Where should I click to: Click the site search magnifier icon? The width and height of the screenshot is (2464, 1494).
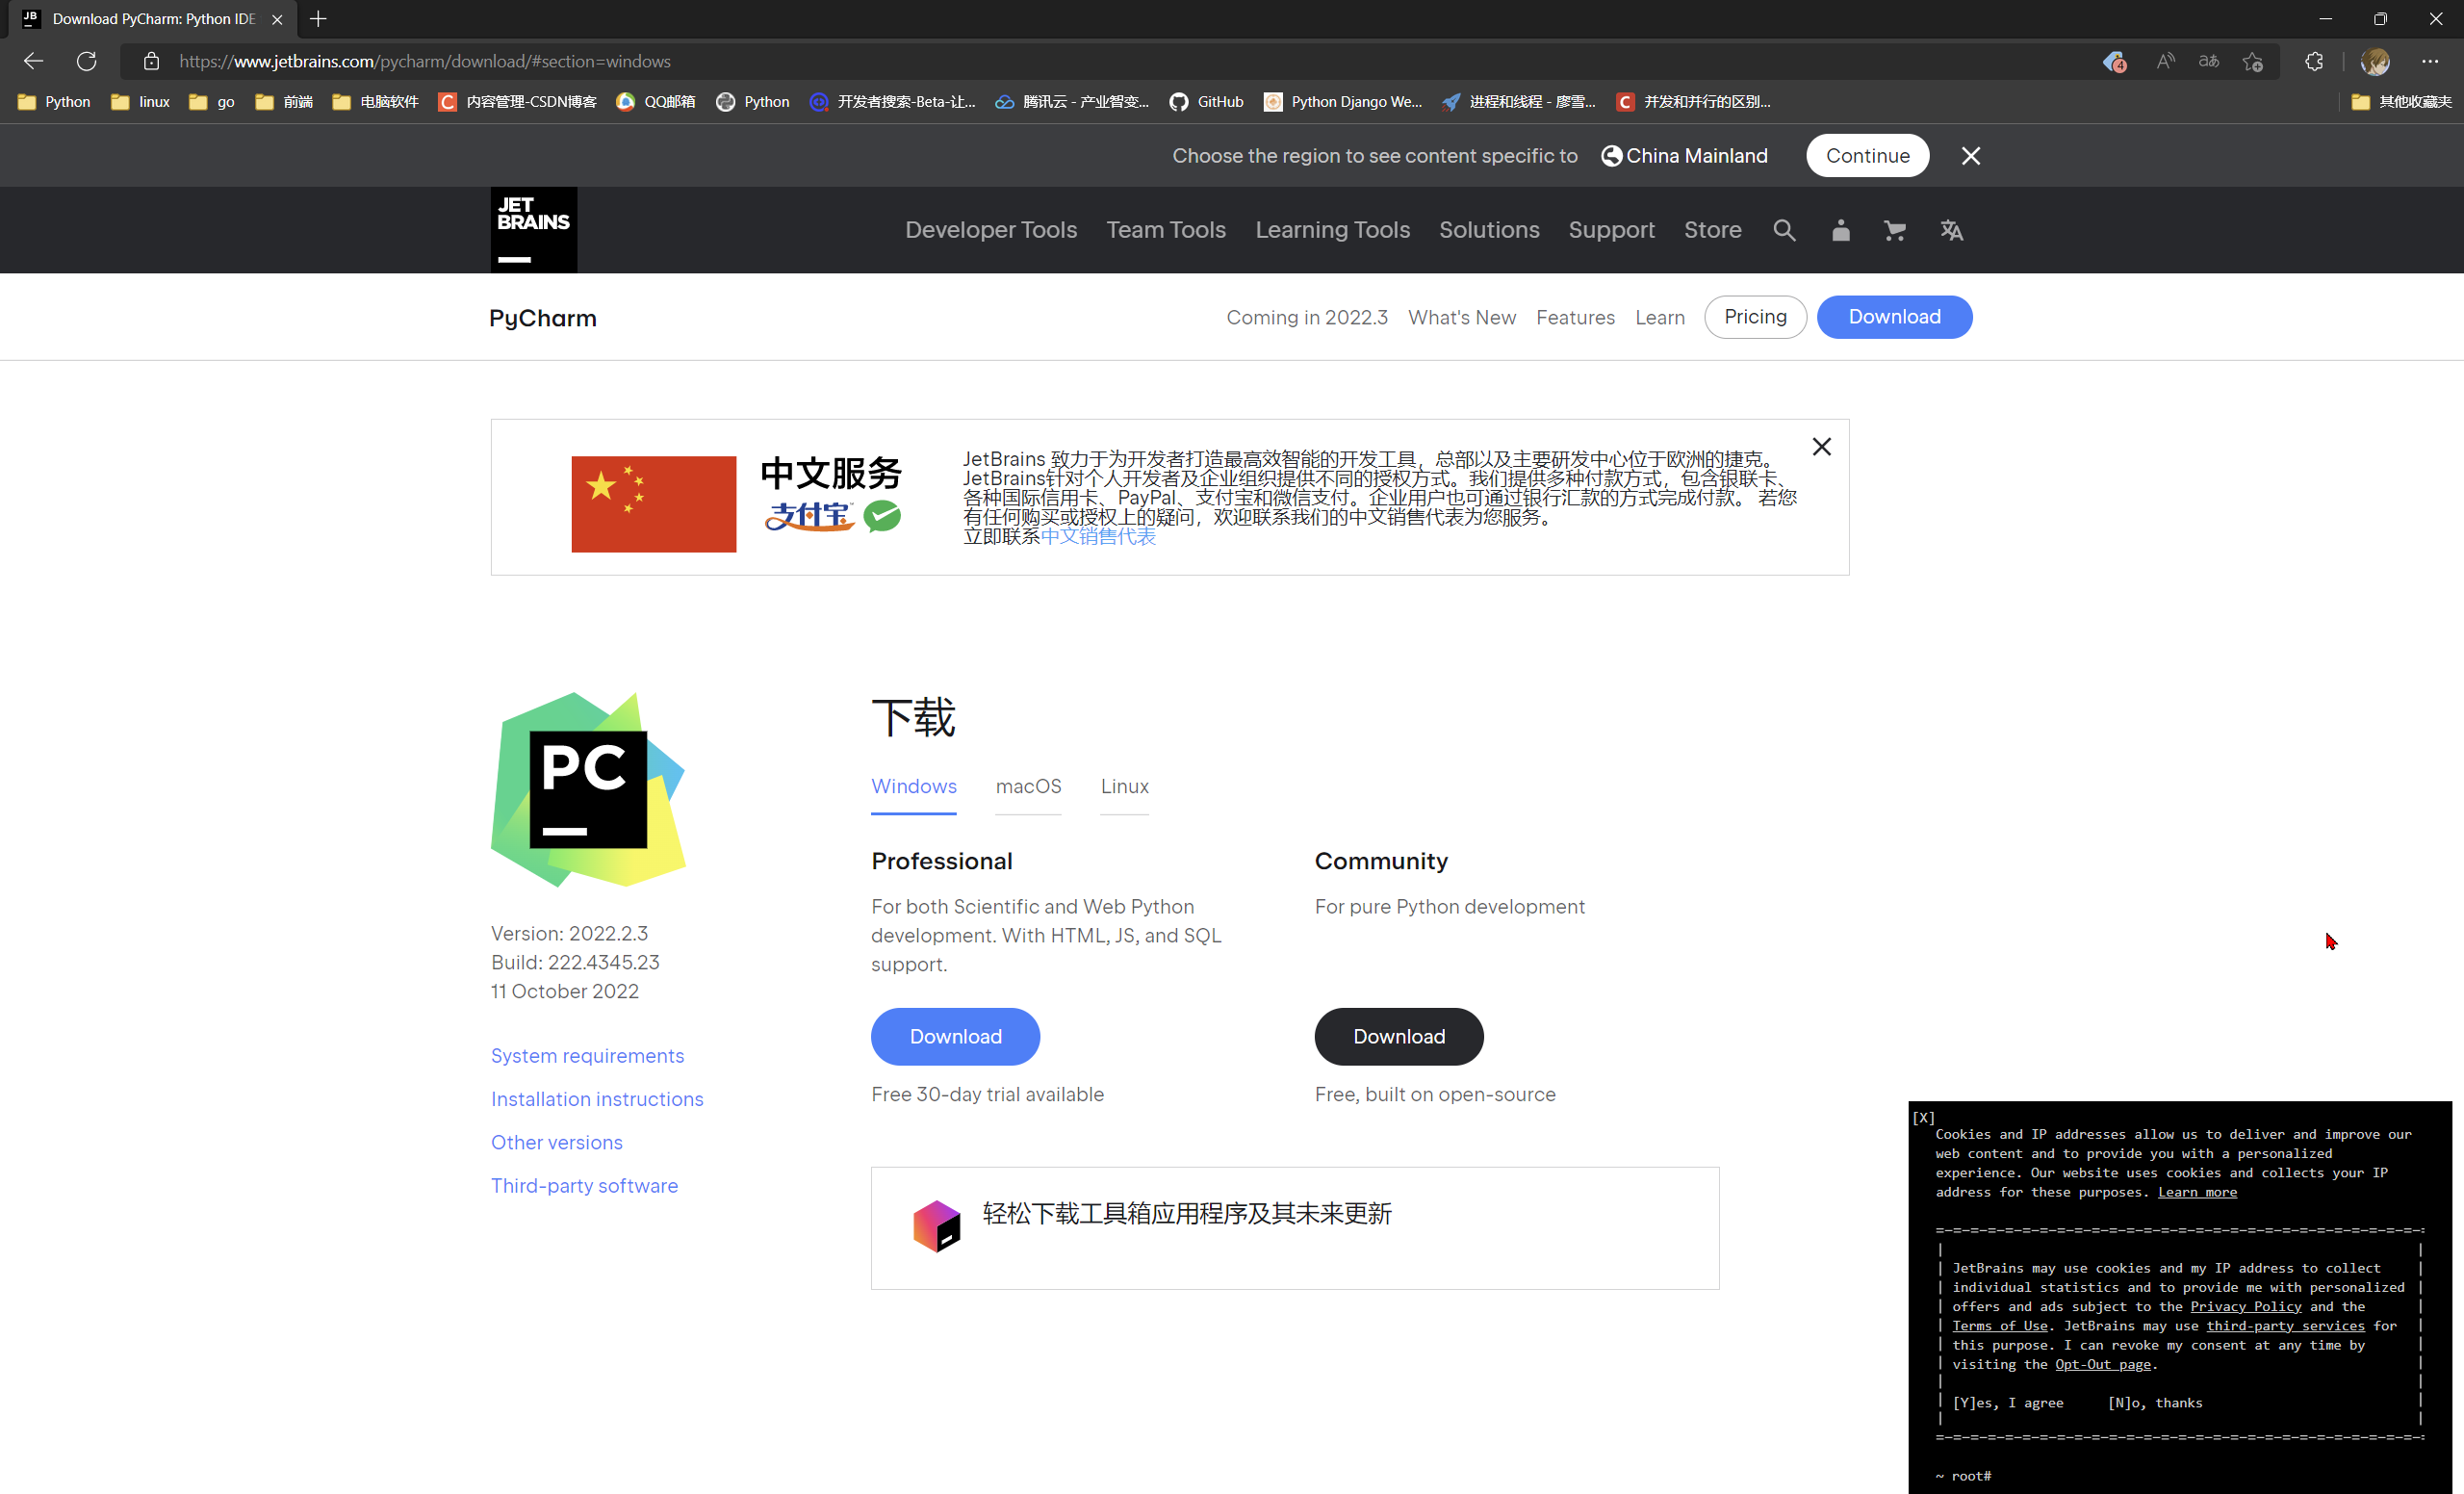click(1784, 231)
